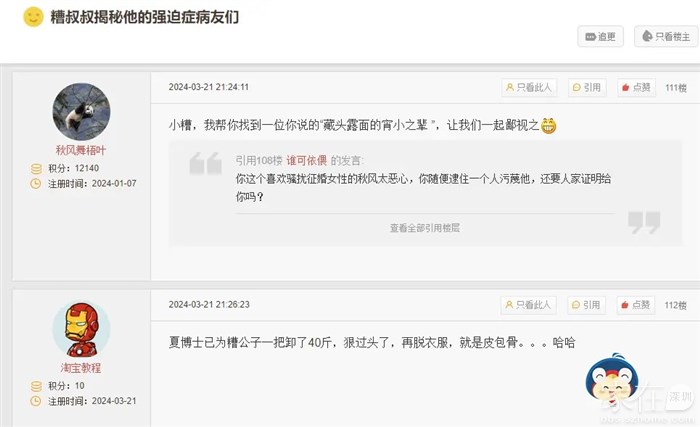This screenshot has width=700, height=427.
Task: Like floor 112 post with 点赞 thumb
Action: coord(636,305)
